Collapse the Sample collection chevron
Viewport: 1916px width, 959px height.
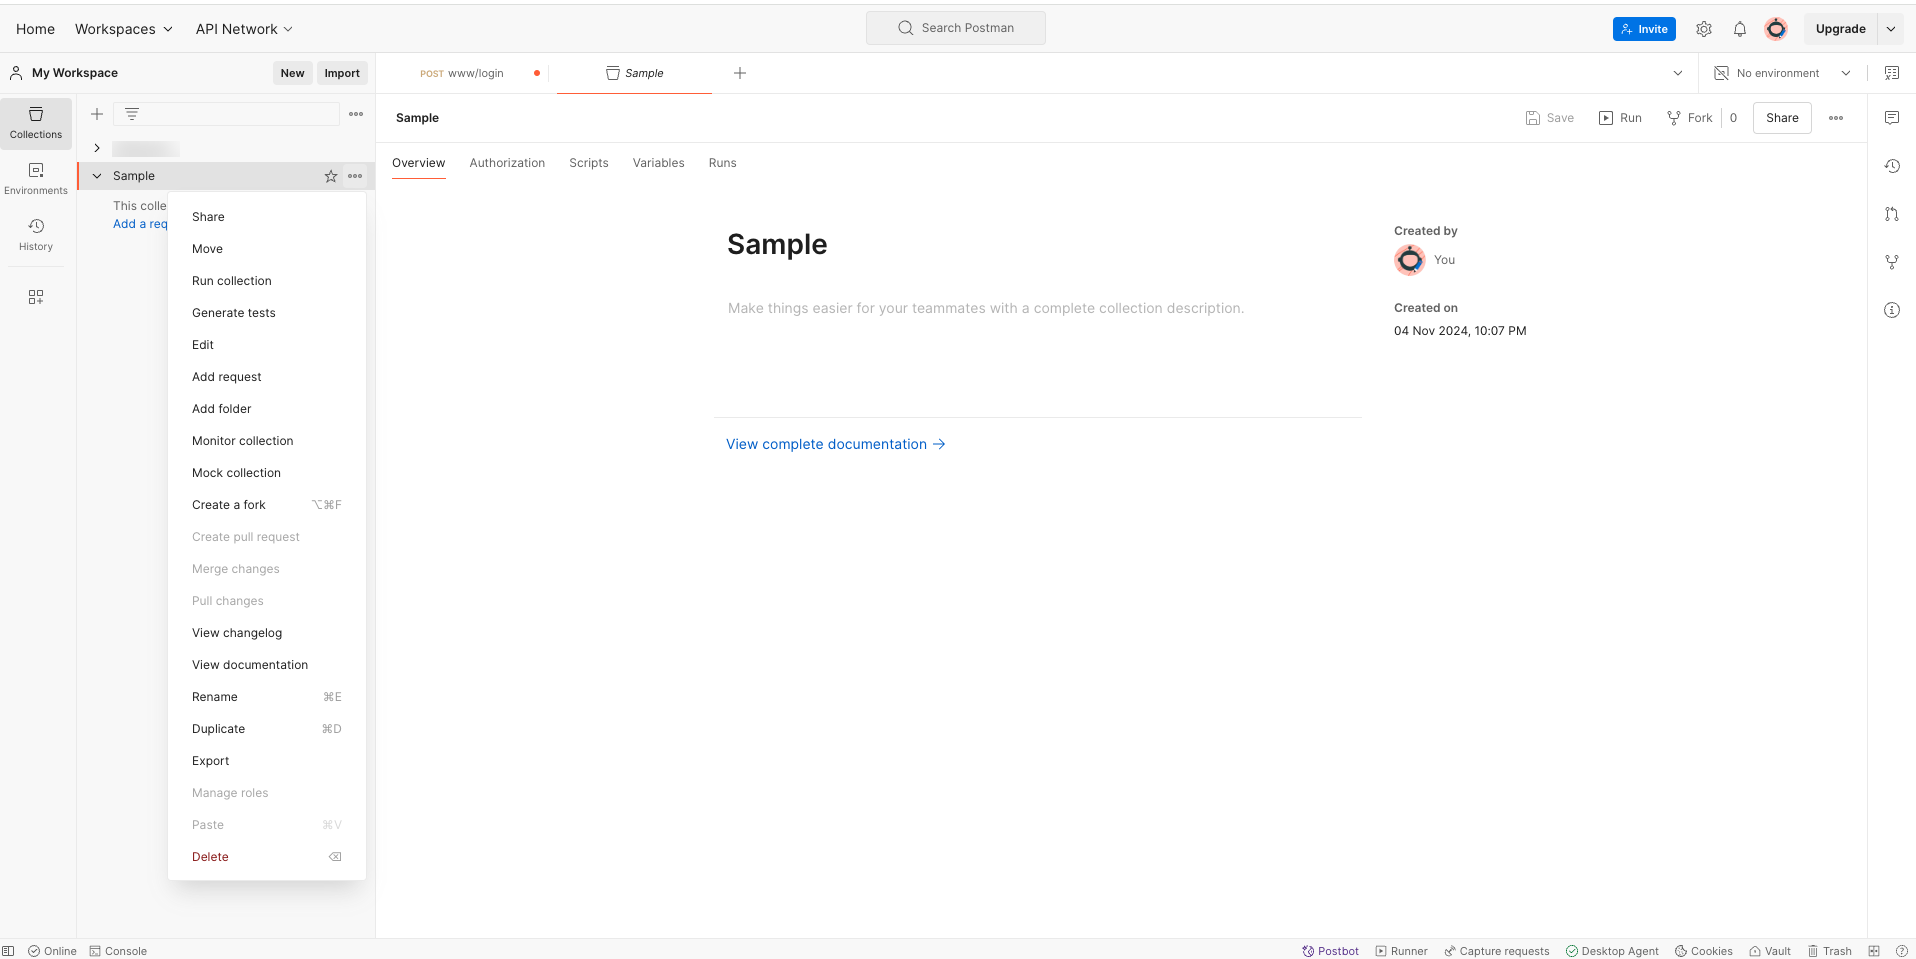pos(96,175)
